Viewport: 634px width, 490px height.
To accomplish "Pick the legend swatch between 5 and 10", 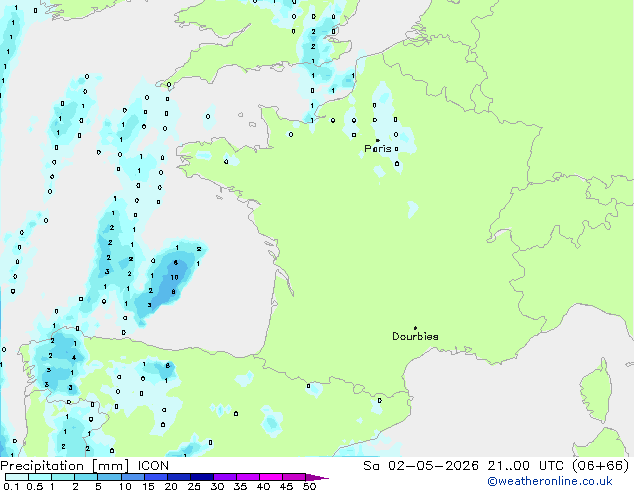I will 109,477.
